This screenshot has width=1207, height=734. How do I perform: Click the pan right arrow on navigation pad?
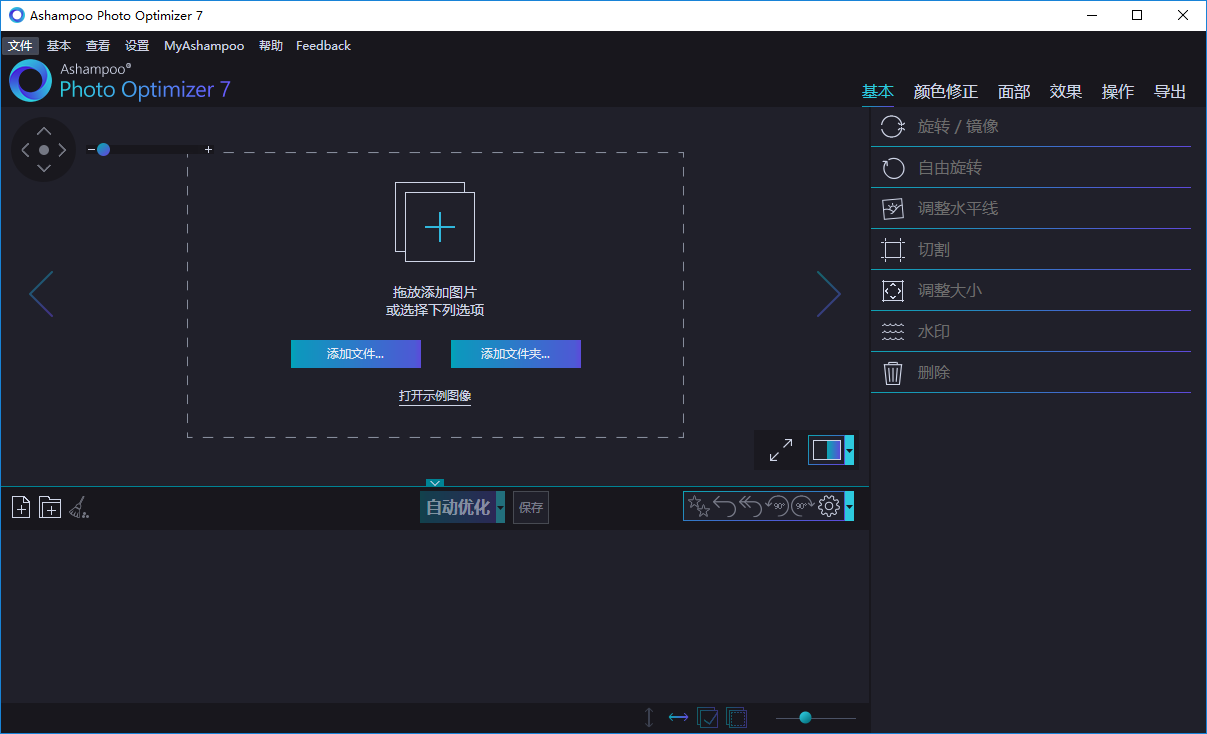click(x=62, y=150)
